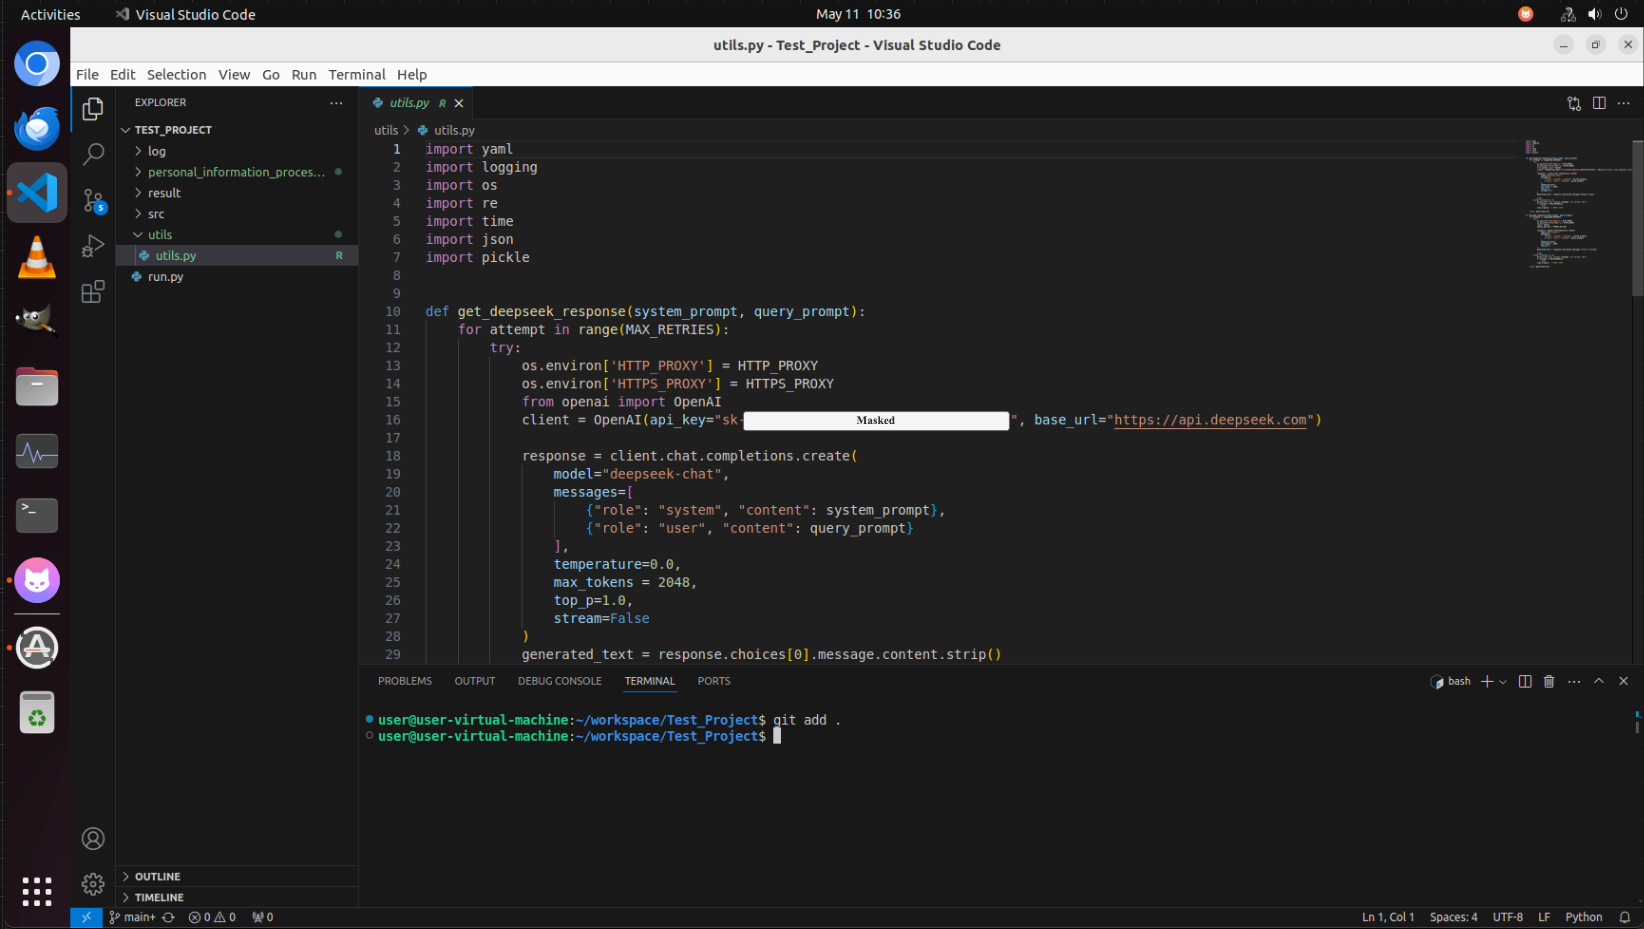Click the editor minimap
The width and height of the screenshot is (1644, 929).
pyautogui.click(x=1577, y=205)
